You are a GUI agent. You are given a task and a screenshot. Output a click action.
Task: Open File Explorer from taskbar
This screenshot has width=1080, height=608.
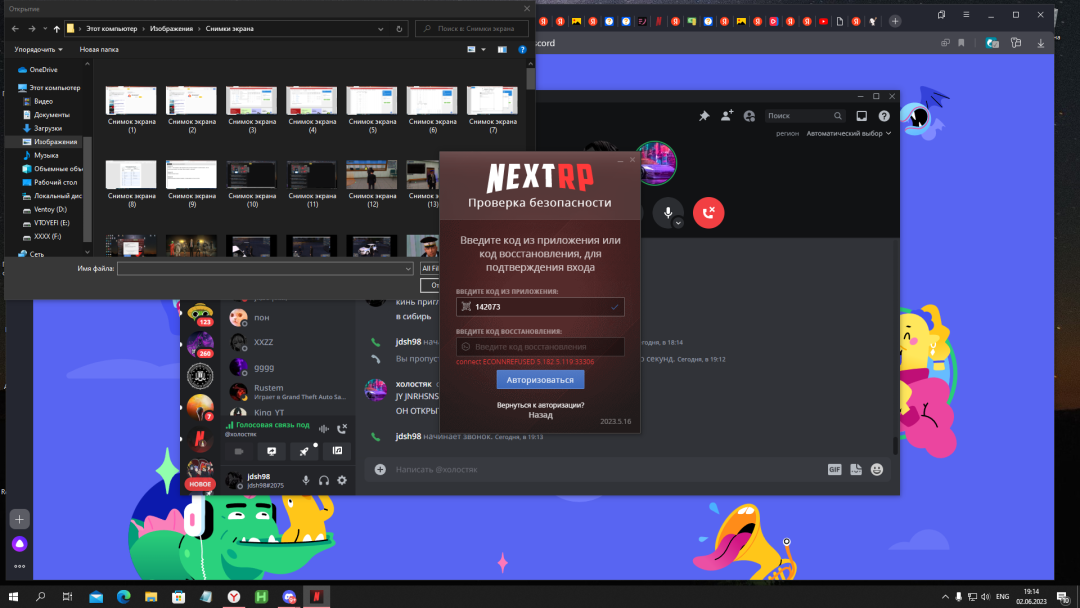(x=151, y=596)
